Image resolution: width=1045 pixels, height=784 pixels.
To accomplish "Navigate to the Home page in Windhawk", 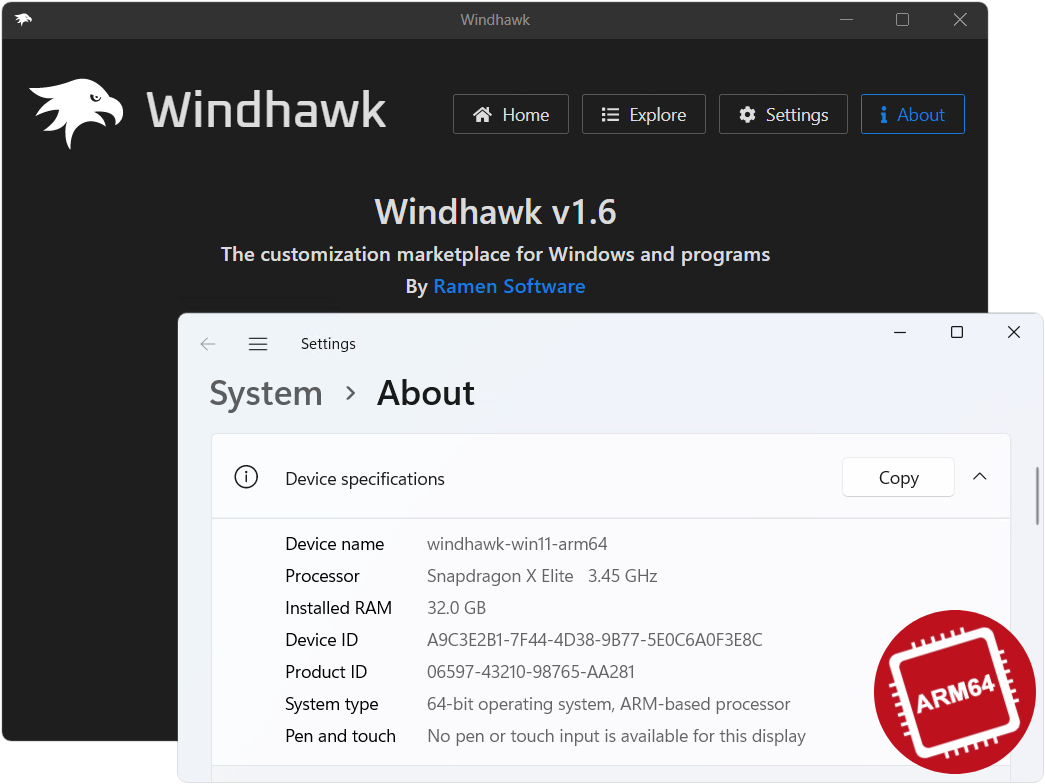I will click(511, 114).
